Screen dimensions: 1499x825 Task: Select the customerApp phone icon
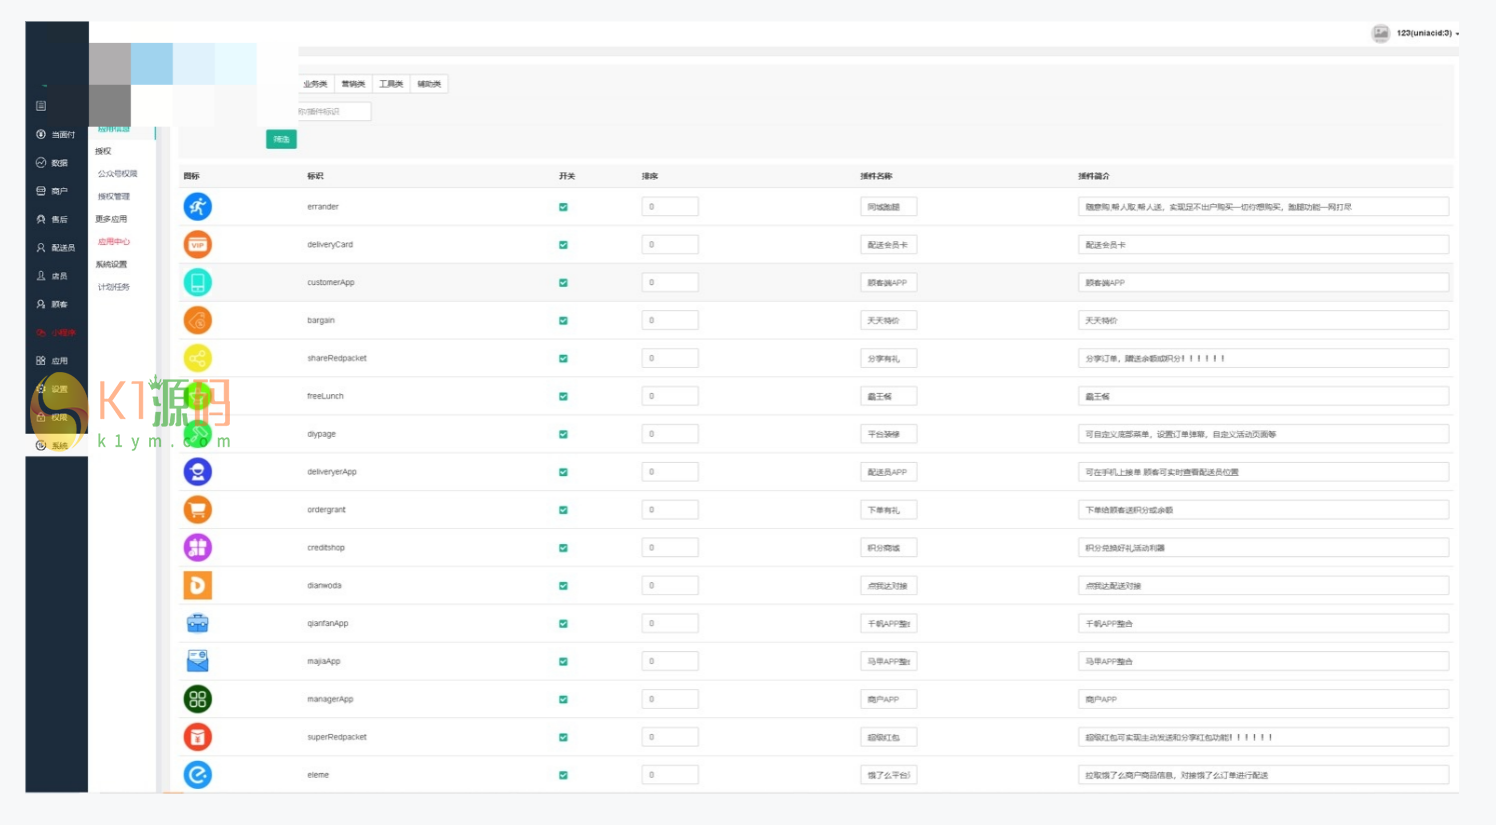tap(198, 283)
